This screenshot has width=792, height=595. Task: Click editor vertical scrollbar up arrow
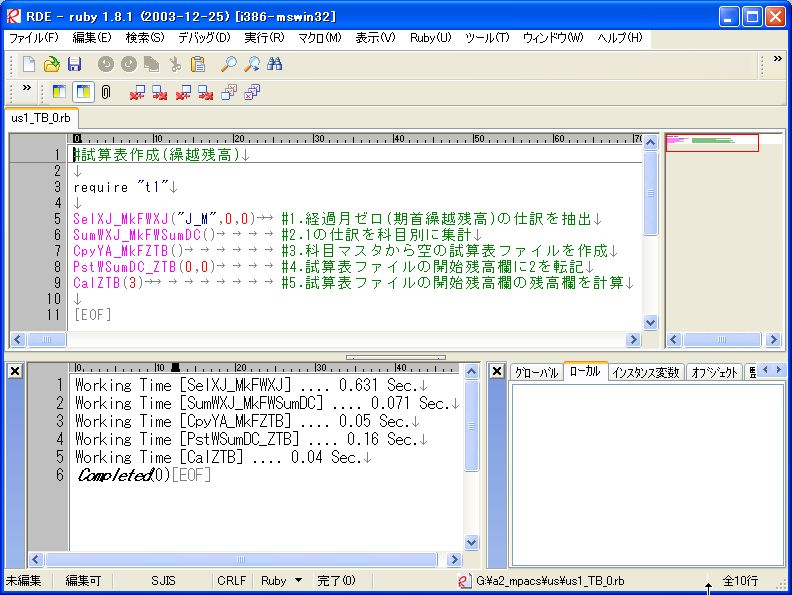[651, 142]
